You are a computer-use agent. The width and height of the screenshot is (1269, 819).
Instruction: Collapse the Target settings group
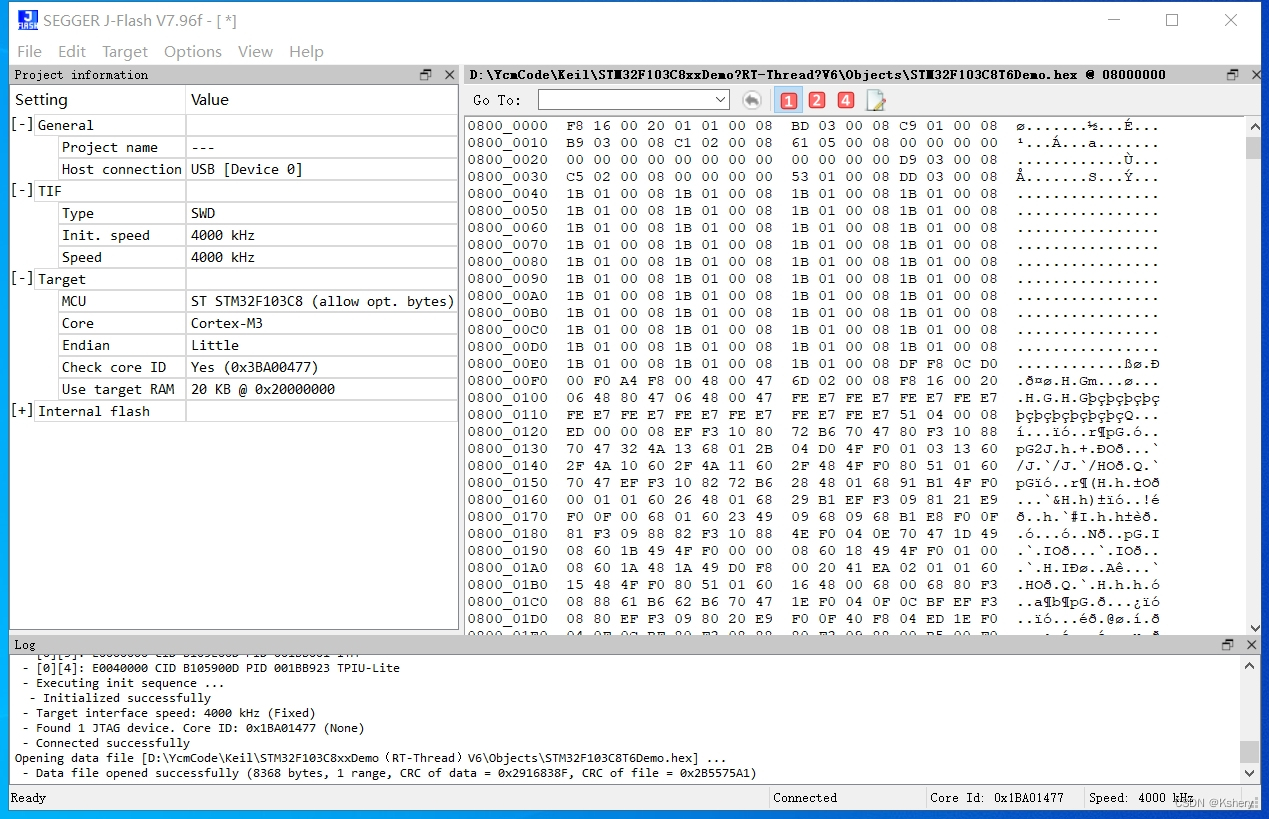click(22, 279)
